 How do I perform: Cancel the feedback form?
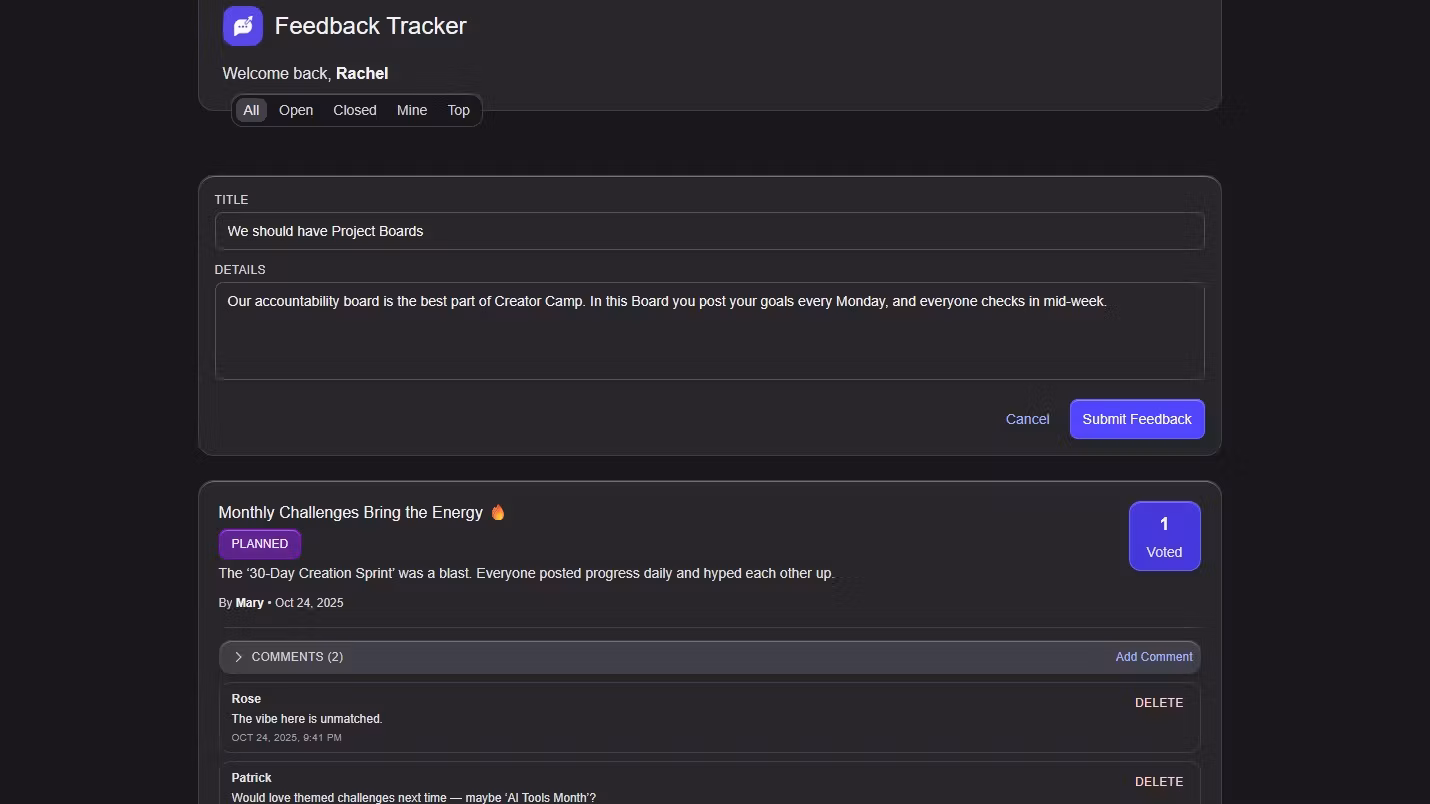[1027, 419]
